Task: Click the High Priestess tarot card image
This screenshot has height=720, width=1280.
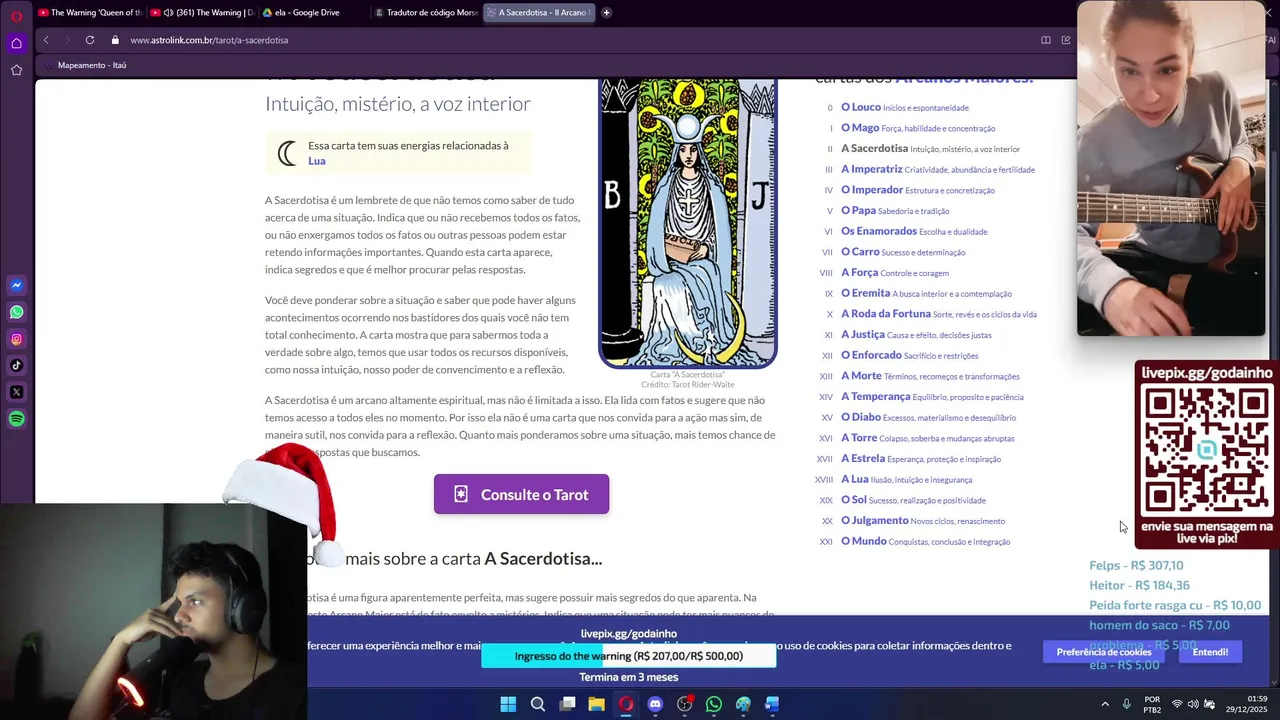Action: click(x=688, y=224)
